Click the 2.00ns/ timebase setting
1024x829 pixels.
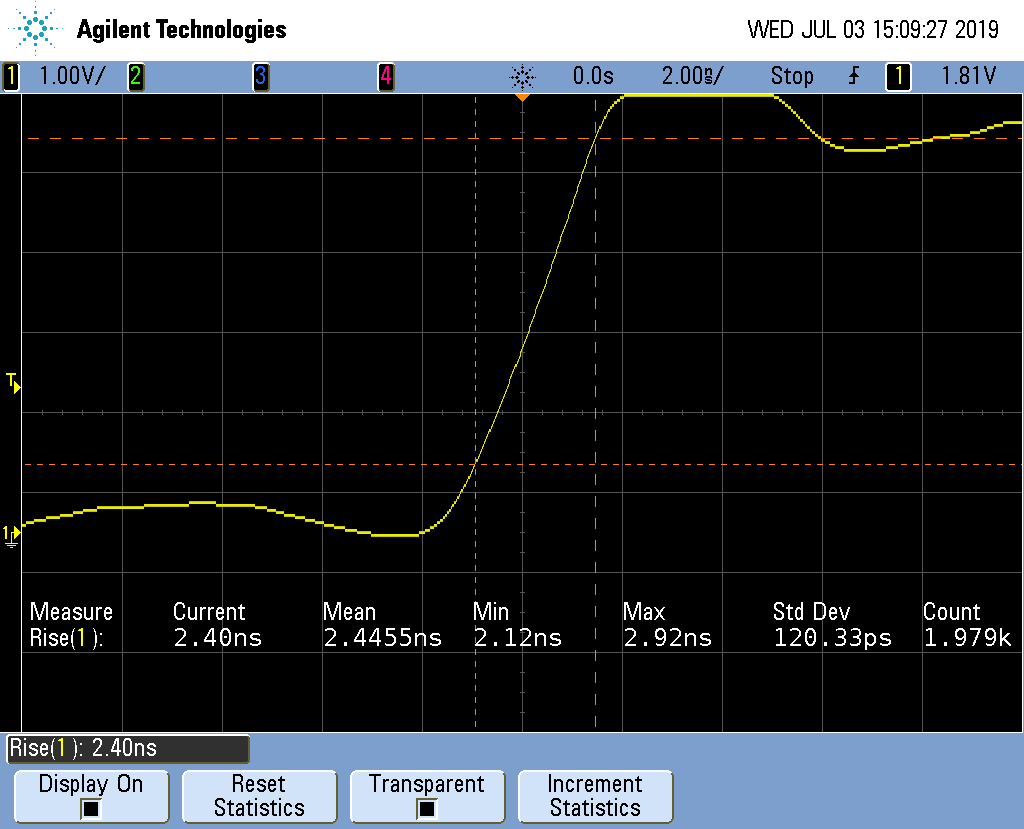[692, 76]
